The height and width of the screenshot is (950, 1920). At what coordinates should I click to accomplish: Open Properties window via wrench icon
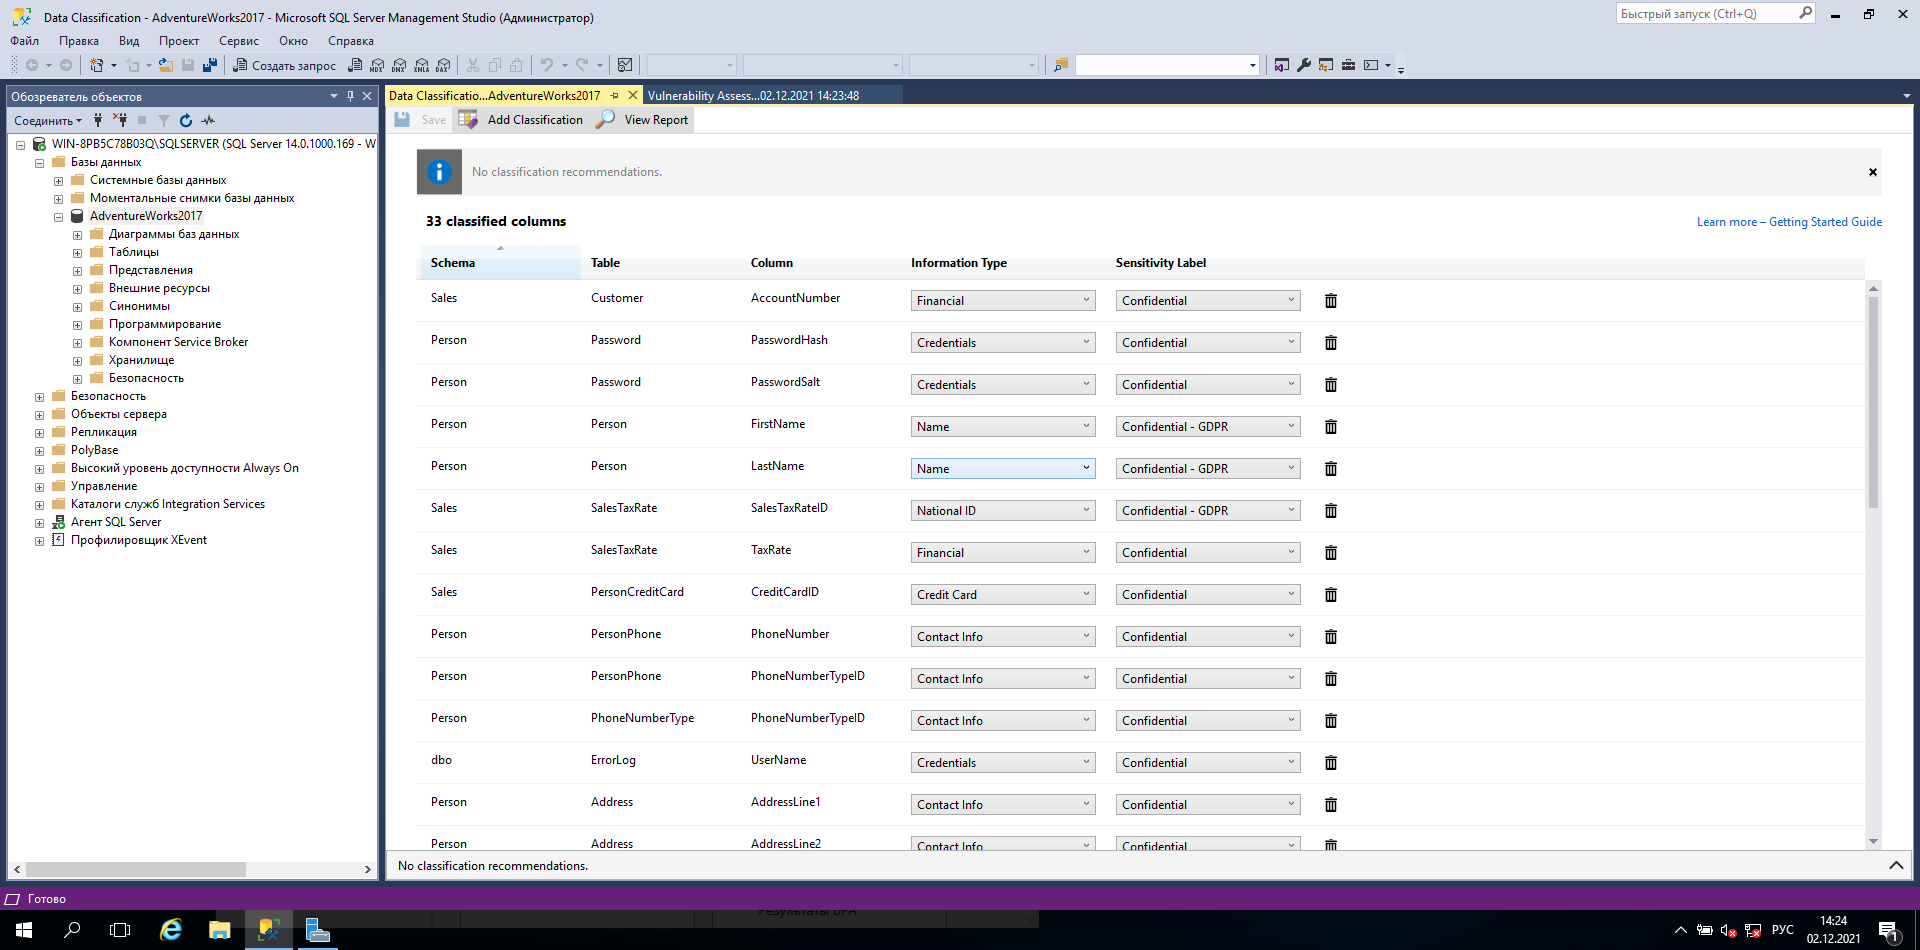[1304, 65]
